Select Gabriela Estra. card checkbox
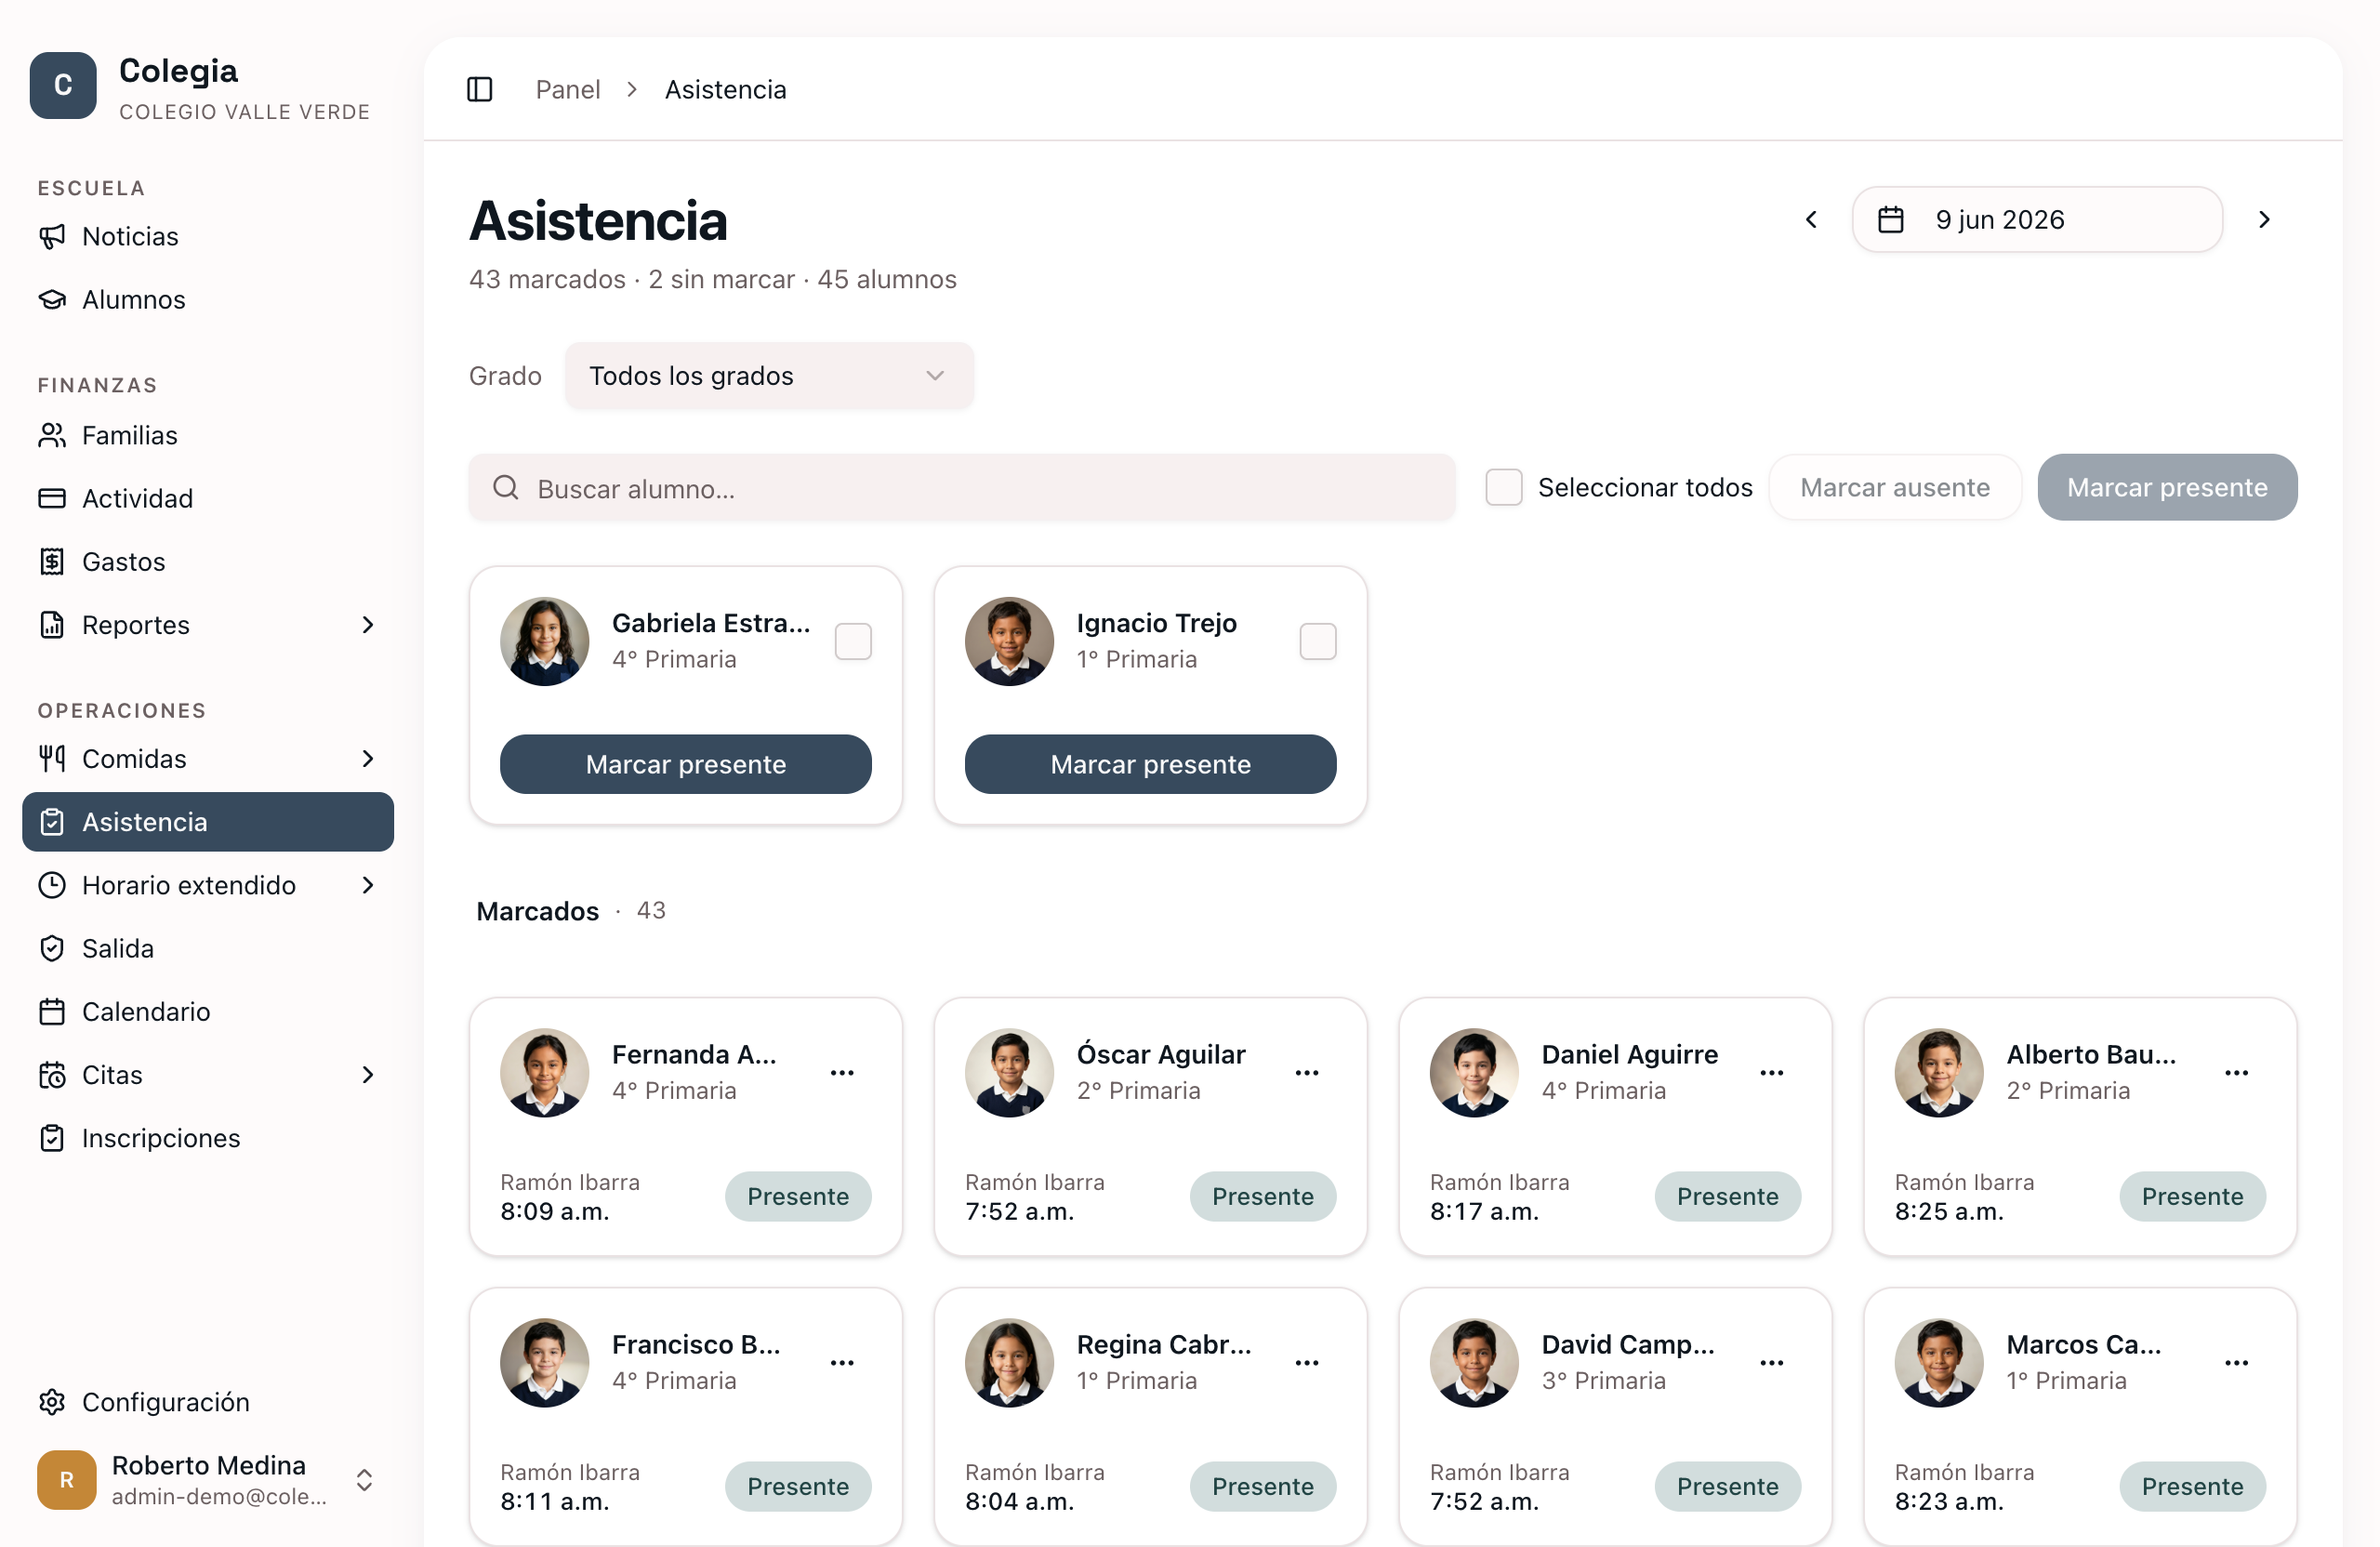This screenshot has width=2380, height=1547. point(853,641)
